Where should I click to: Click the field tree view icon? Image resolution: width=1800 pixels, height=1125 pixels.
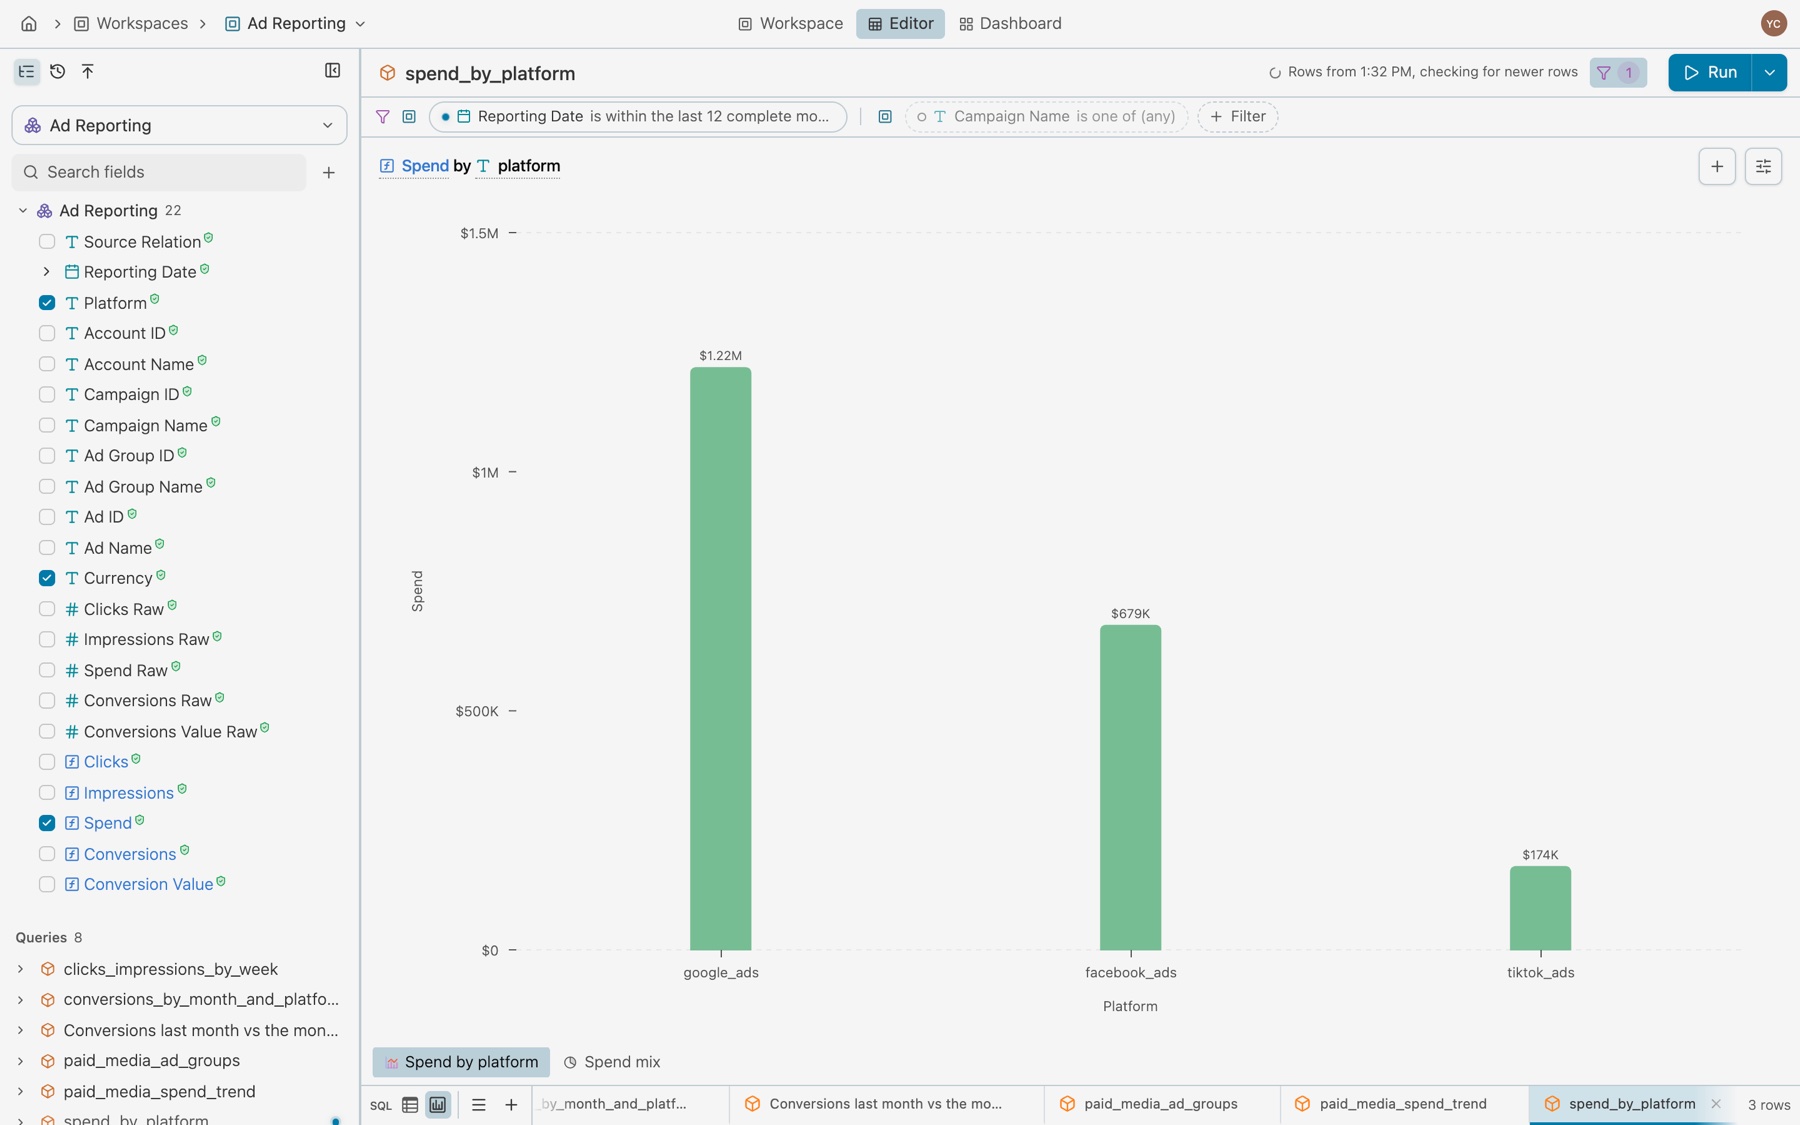pyautogui.click(x=26, y=71)
